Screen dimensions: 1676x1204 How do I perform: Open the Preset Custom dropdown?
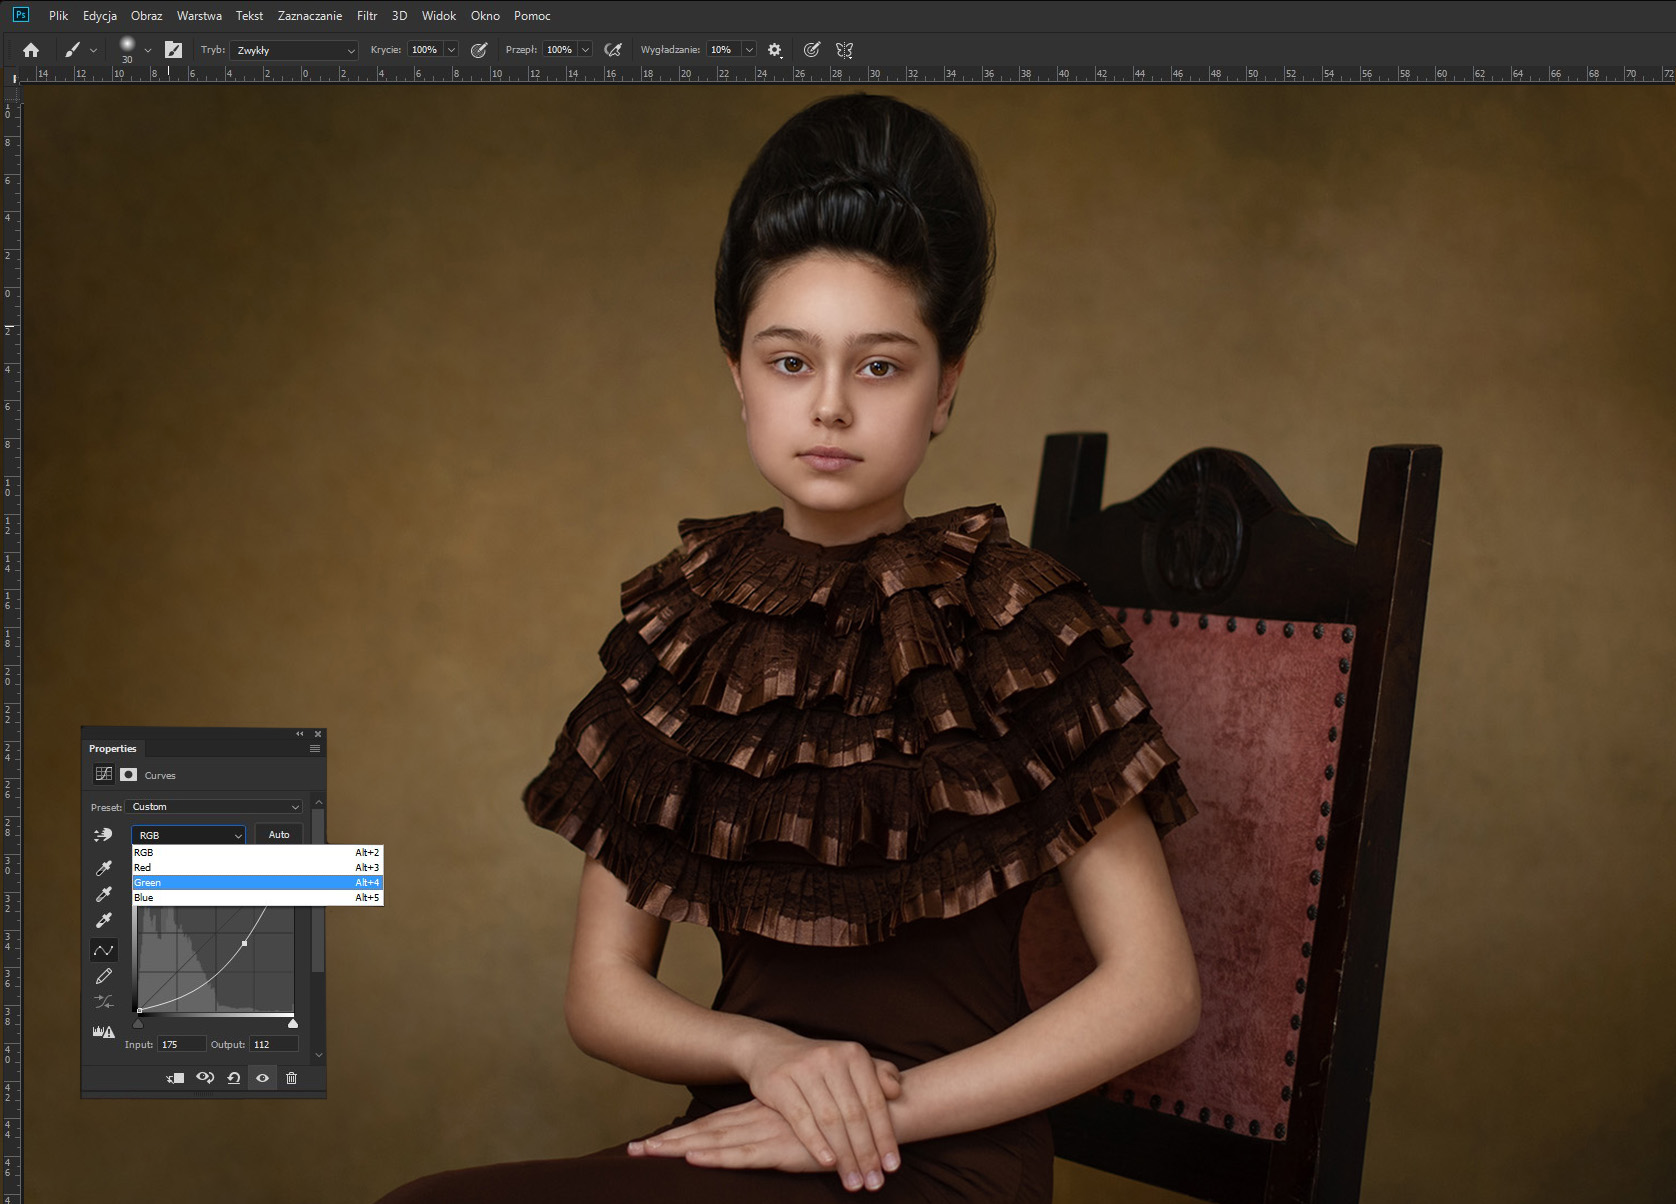(x=215, y=807)
